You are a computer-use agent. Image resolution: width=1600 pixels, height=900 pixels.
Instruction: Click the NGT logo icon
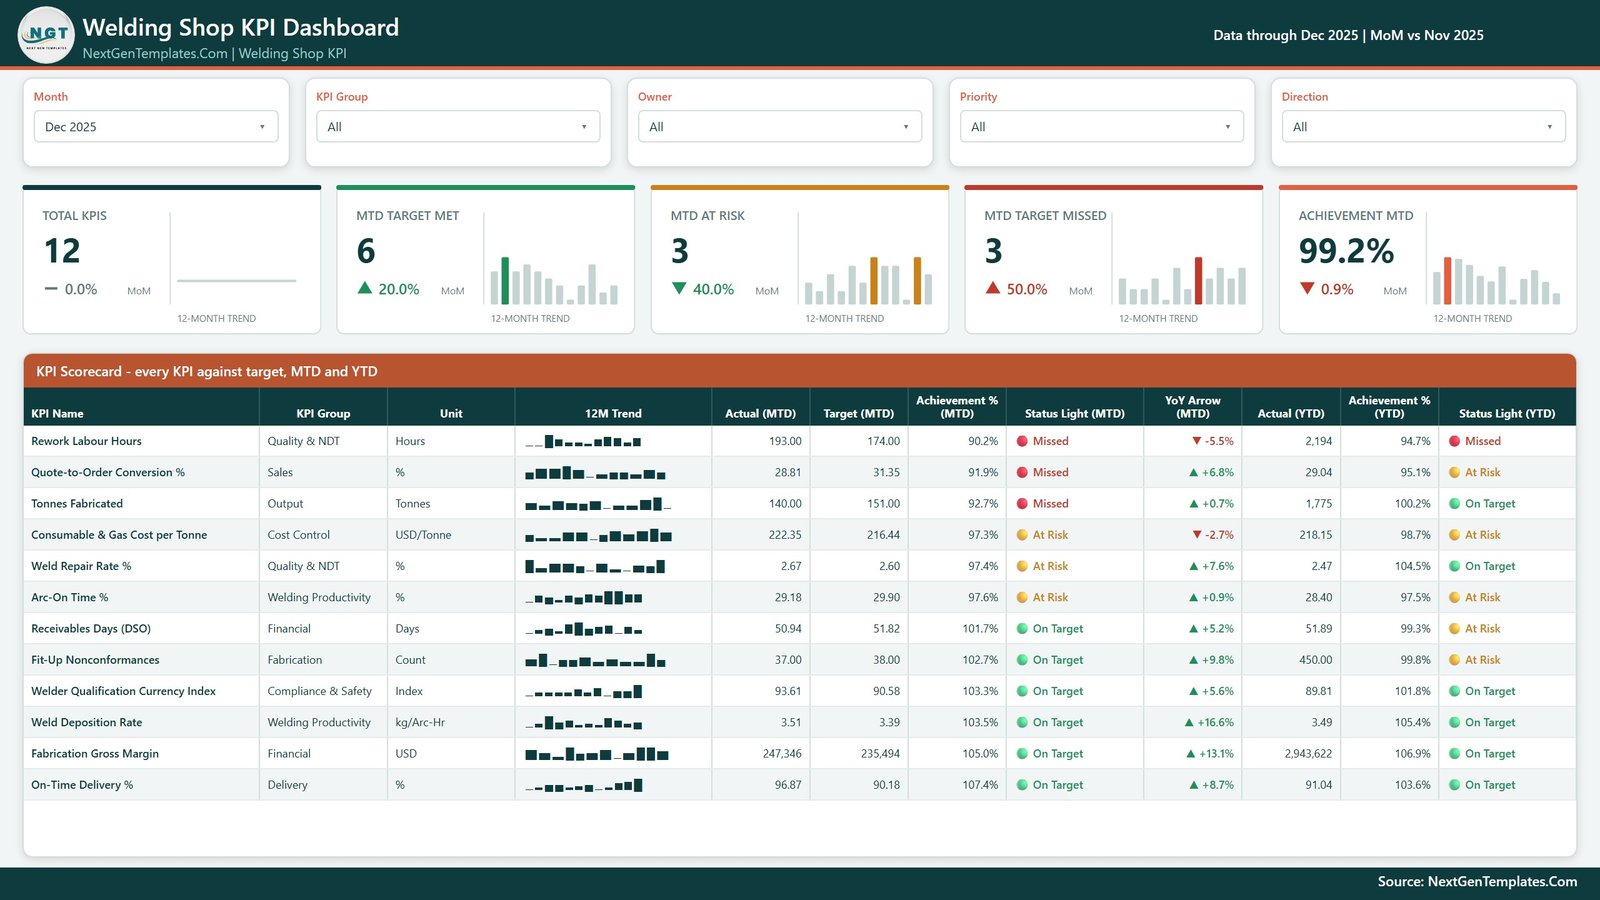(x=46, y=35)
